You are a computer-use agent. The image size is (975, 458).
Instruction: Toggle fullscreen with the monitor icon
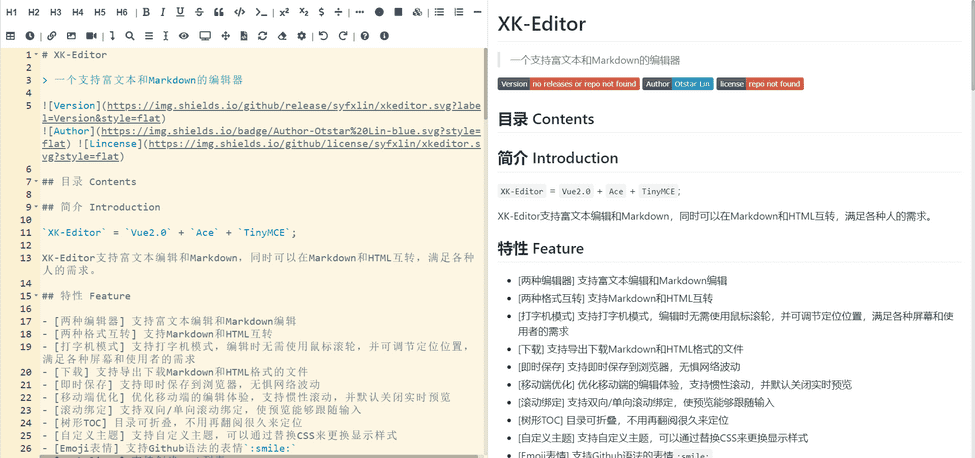click(205, 36)
